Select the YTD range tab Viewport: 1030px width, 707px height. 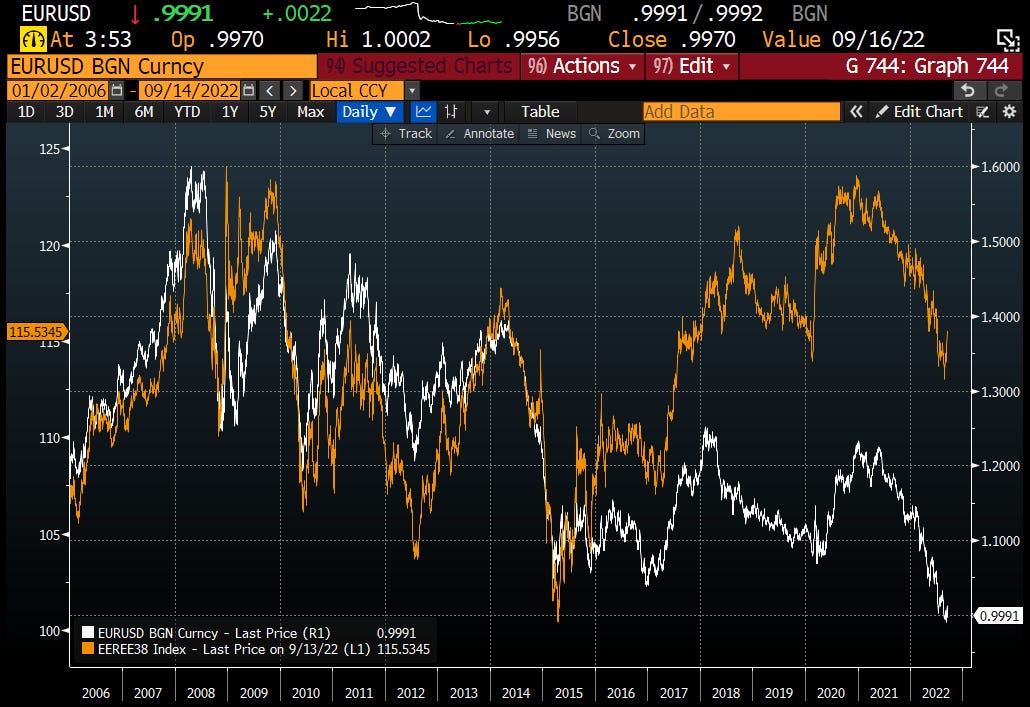(x=187, y=112)
